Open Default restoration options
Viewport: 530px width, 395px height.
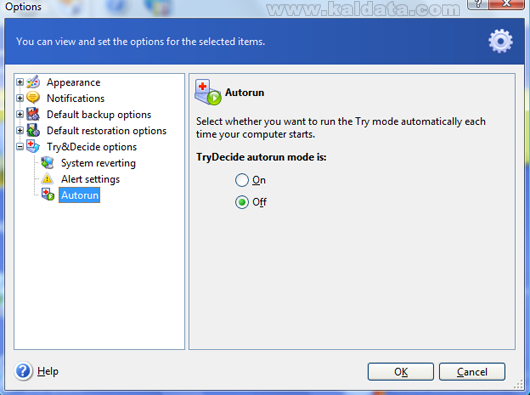tap(106, 131)
